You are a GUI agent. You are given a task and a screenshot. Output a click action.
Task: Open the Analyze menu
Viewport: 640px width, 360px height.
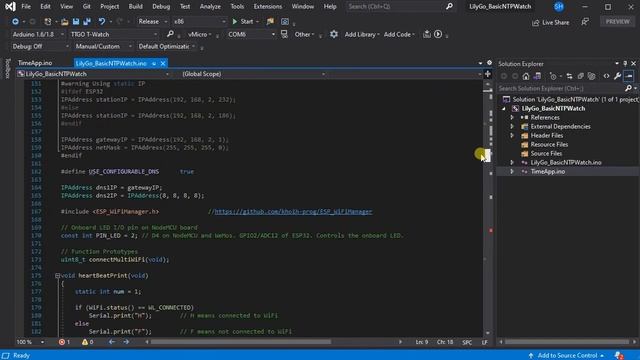coord(210,7)
